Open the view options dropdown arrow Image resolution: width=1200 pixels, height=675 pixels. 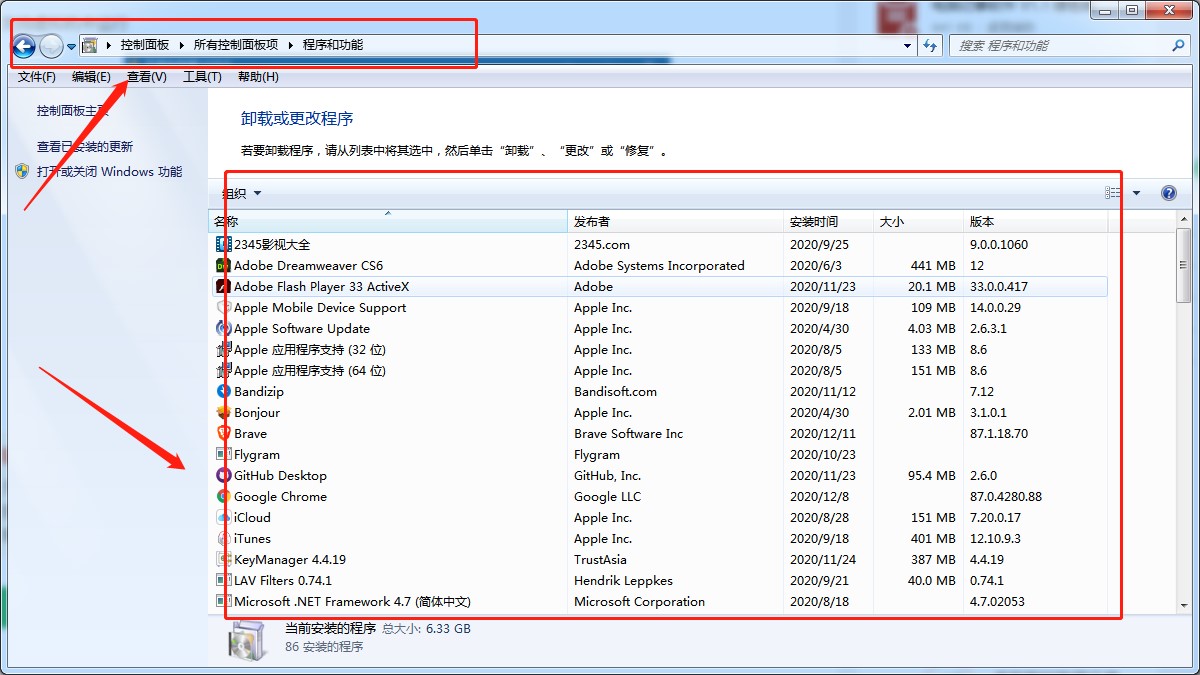(x=1136, y=193)
